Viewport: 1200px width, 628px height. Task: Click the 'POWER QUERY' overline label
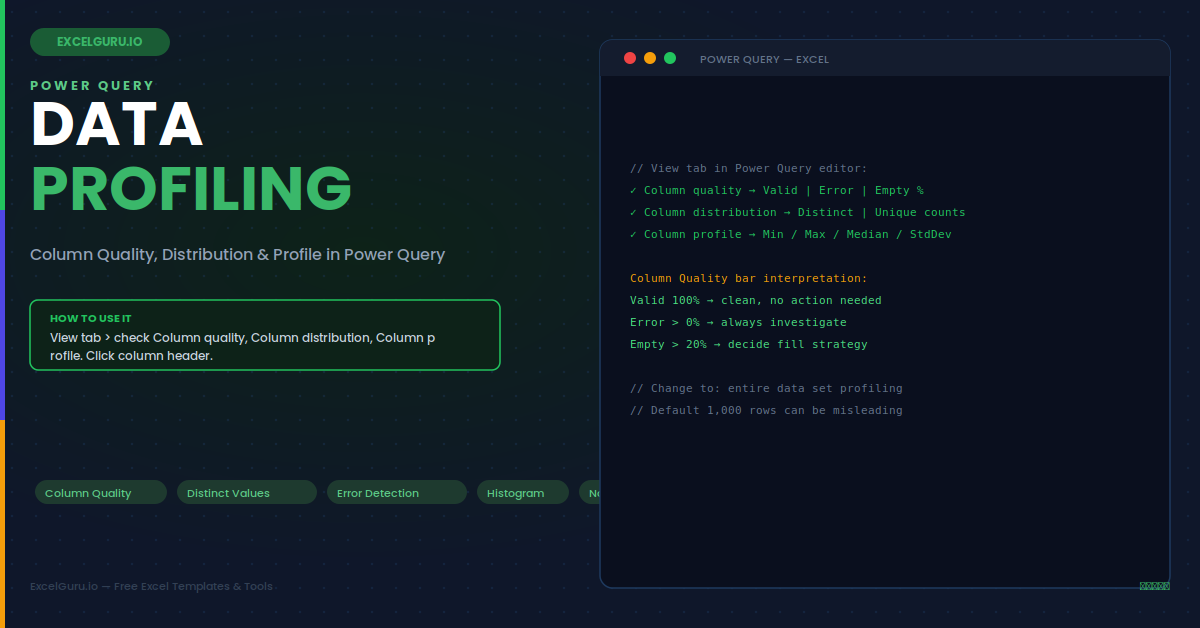pos(93,86)
